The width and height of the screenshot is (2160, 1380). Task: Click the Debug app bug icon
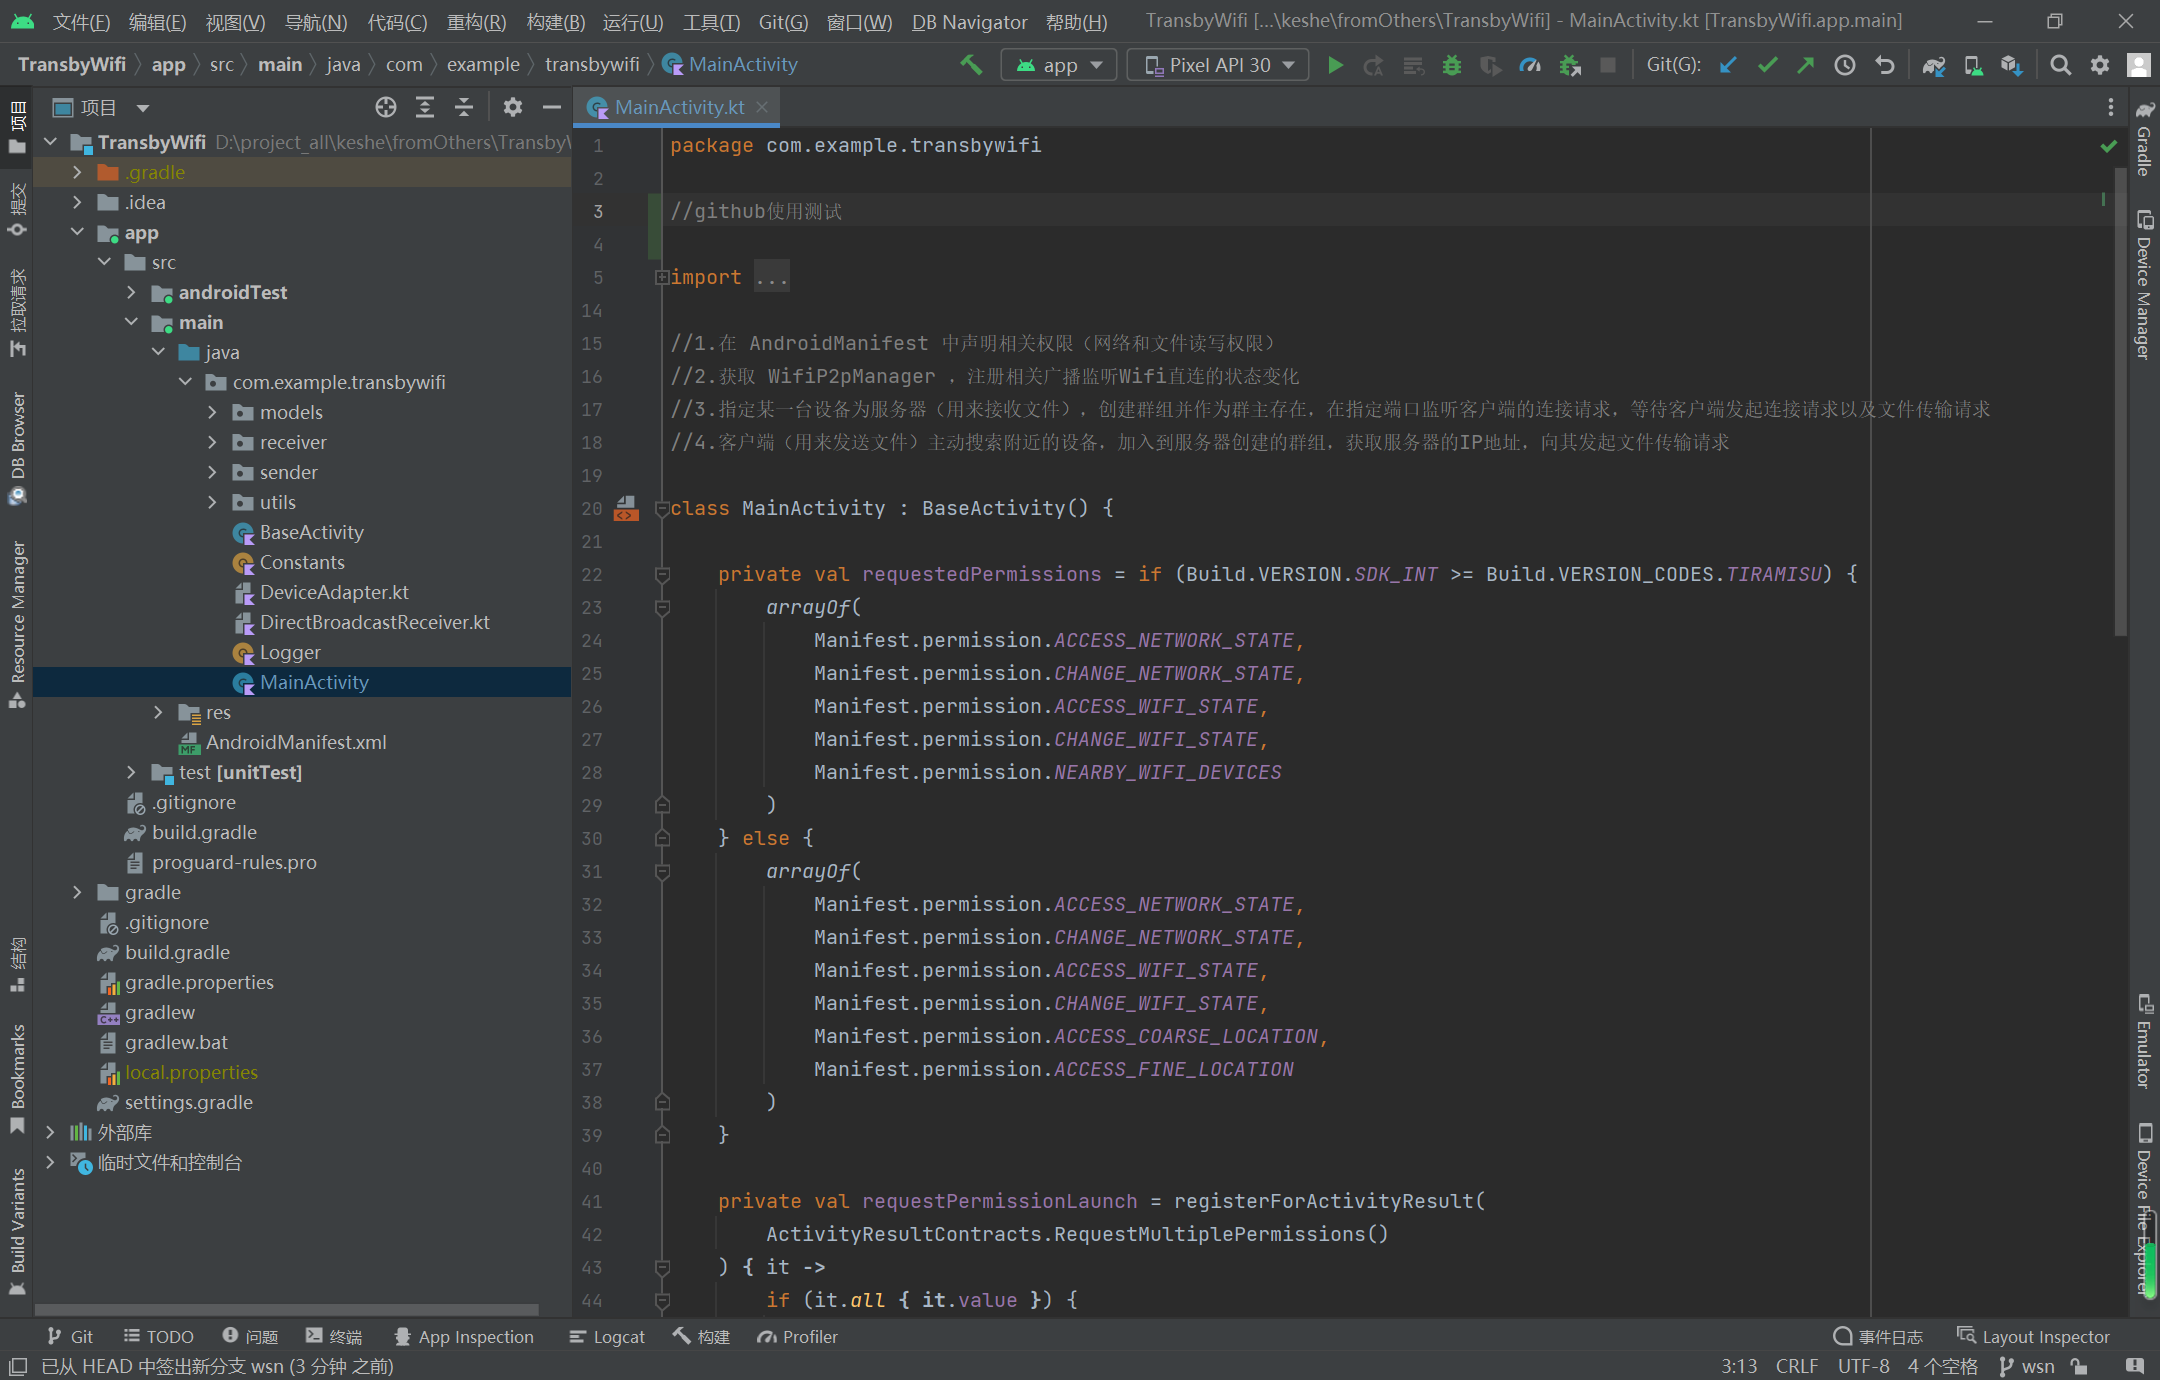1452,65
